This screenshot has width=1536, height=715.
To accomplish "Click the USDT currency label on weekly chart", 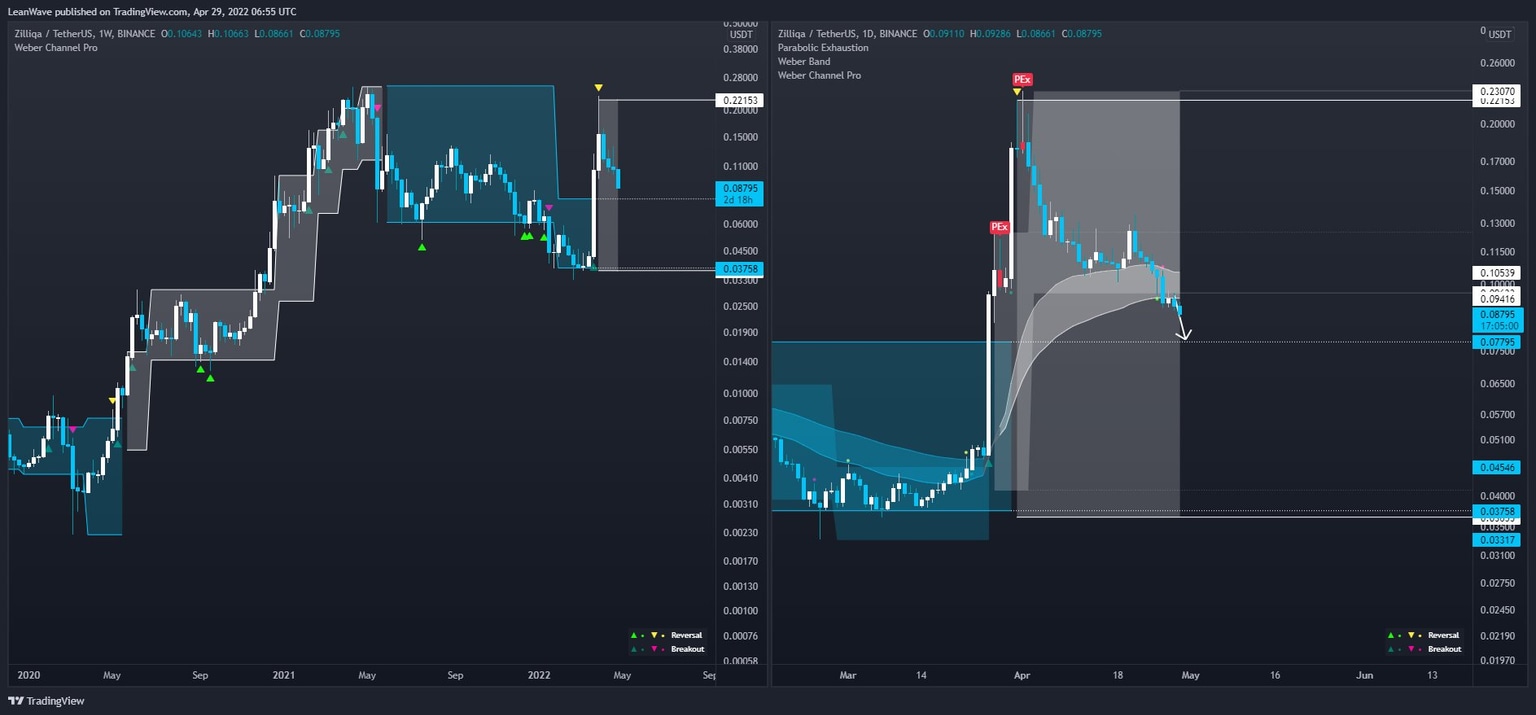I will [x=740, y=34].
